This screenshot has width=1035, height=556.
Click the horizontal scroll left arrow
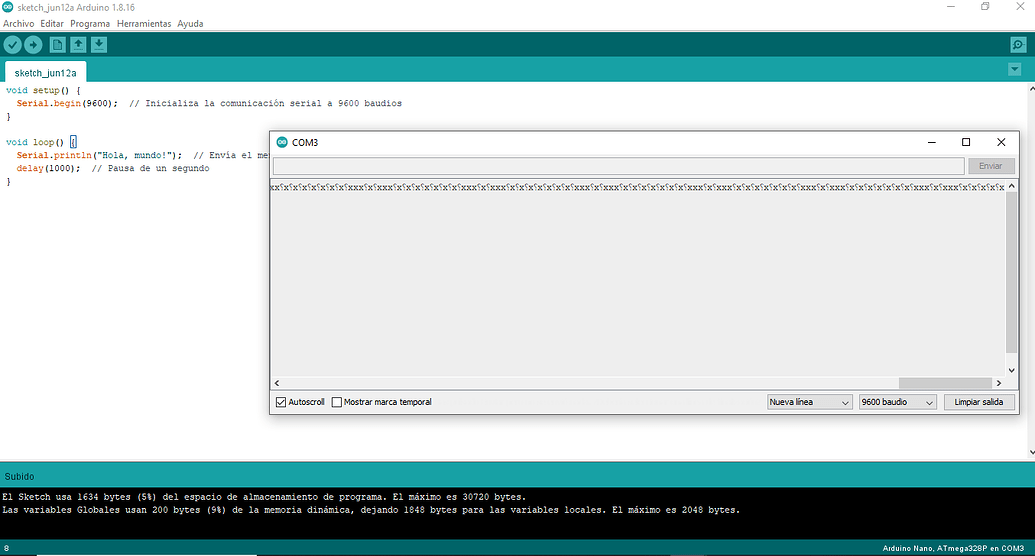click(x=277, y=383)
